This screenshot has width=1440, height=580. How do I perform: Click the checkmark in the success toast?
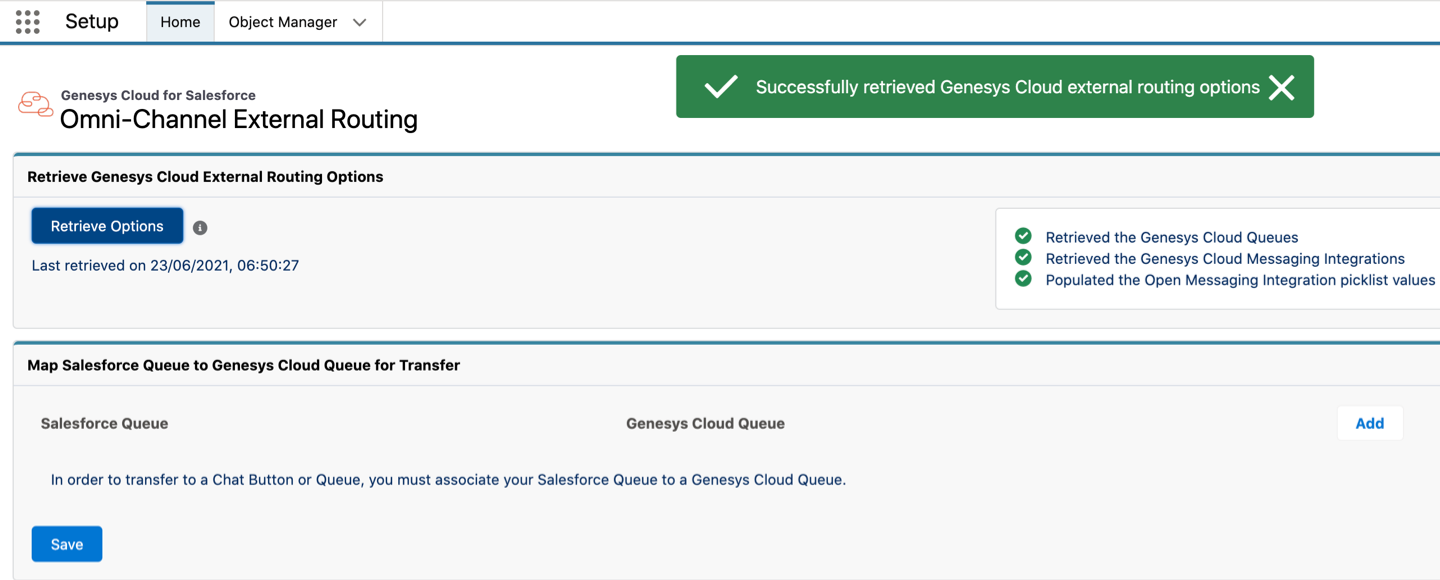[720, 87]
